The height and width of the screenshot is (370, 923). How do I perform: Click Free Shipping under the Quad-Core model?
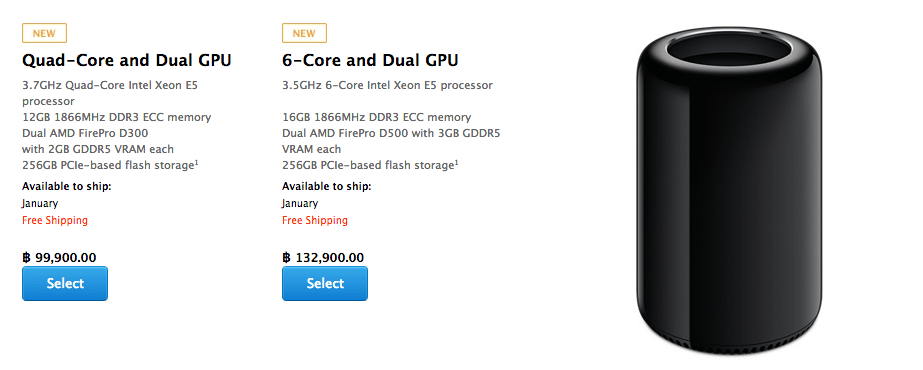55,221
